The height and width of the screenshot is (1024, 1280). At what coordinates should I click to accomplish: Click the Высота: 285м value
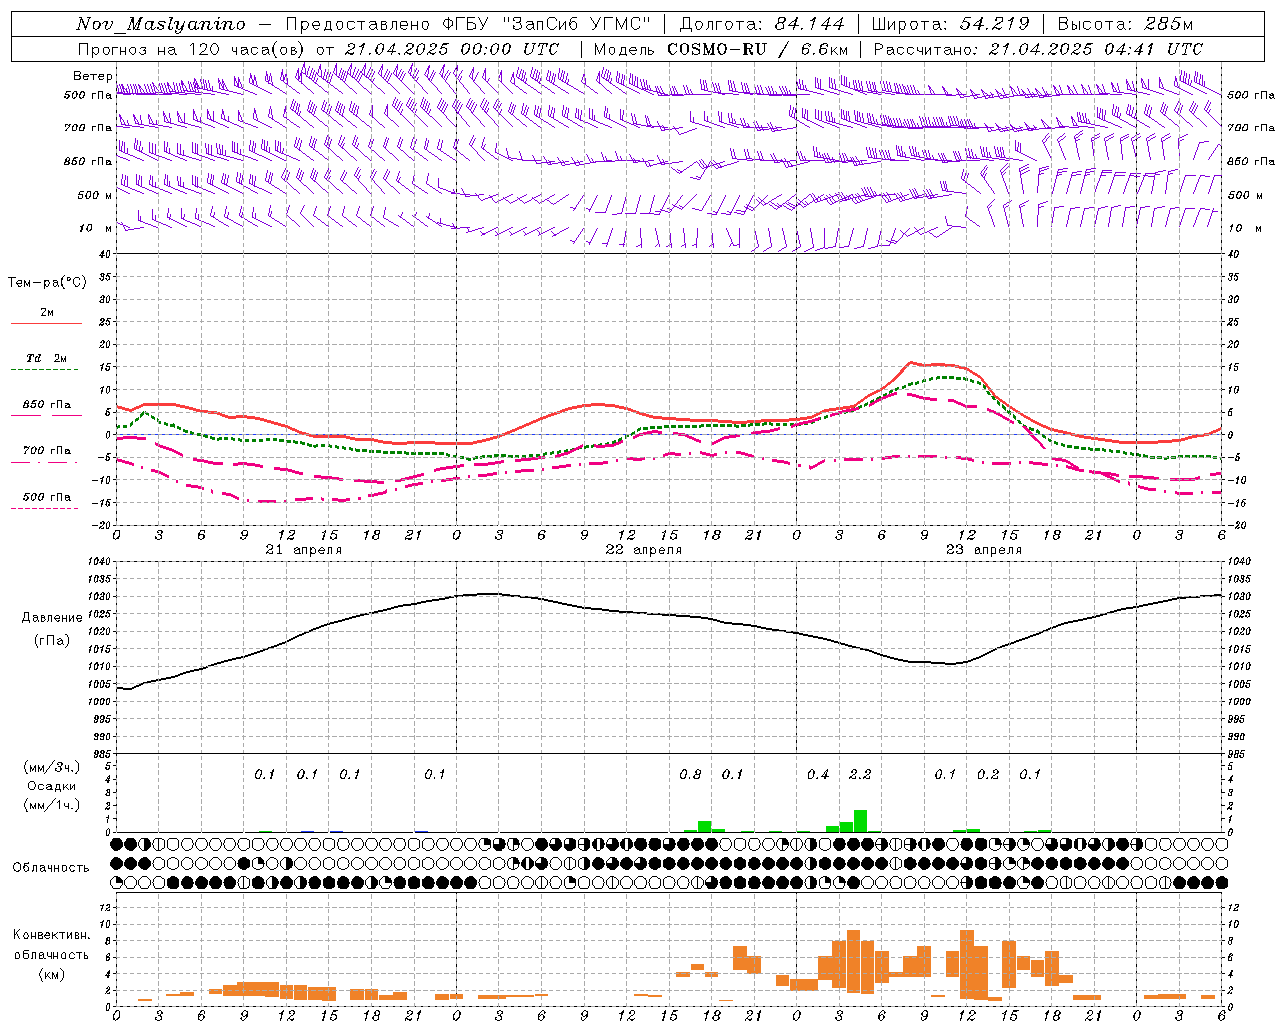pyautogui.click(x=1126, y=24)
